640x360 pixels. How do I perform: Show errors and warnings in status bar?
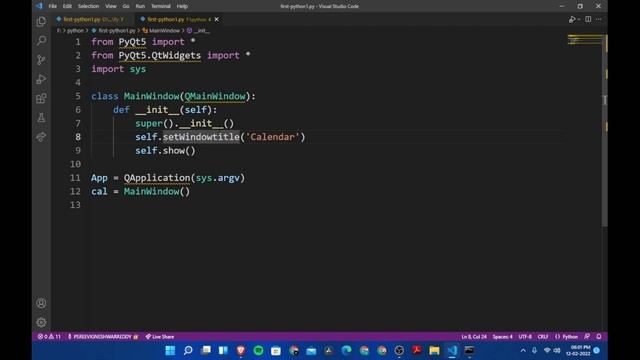pyautogui.click(x=49, y=337)
